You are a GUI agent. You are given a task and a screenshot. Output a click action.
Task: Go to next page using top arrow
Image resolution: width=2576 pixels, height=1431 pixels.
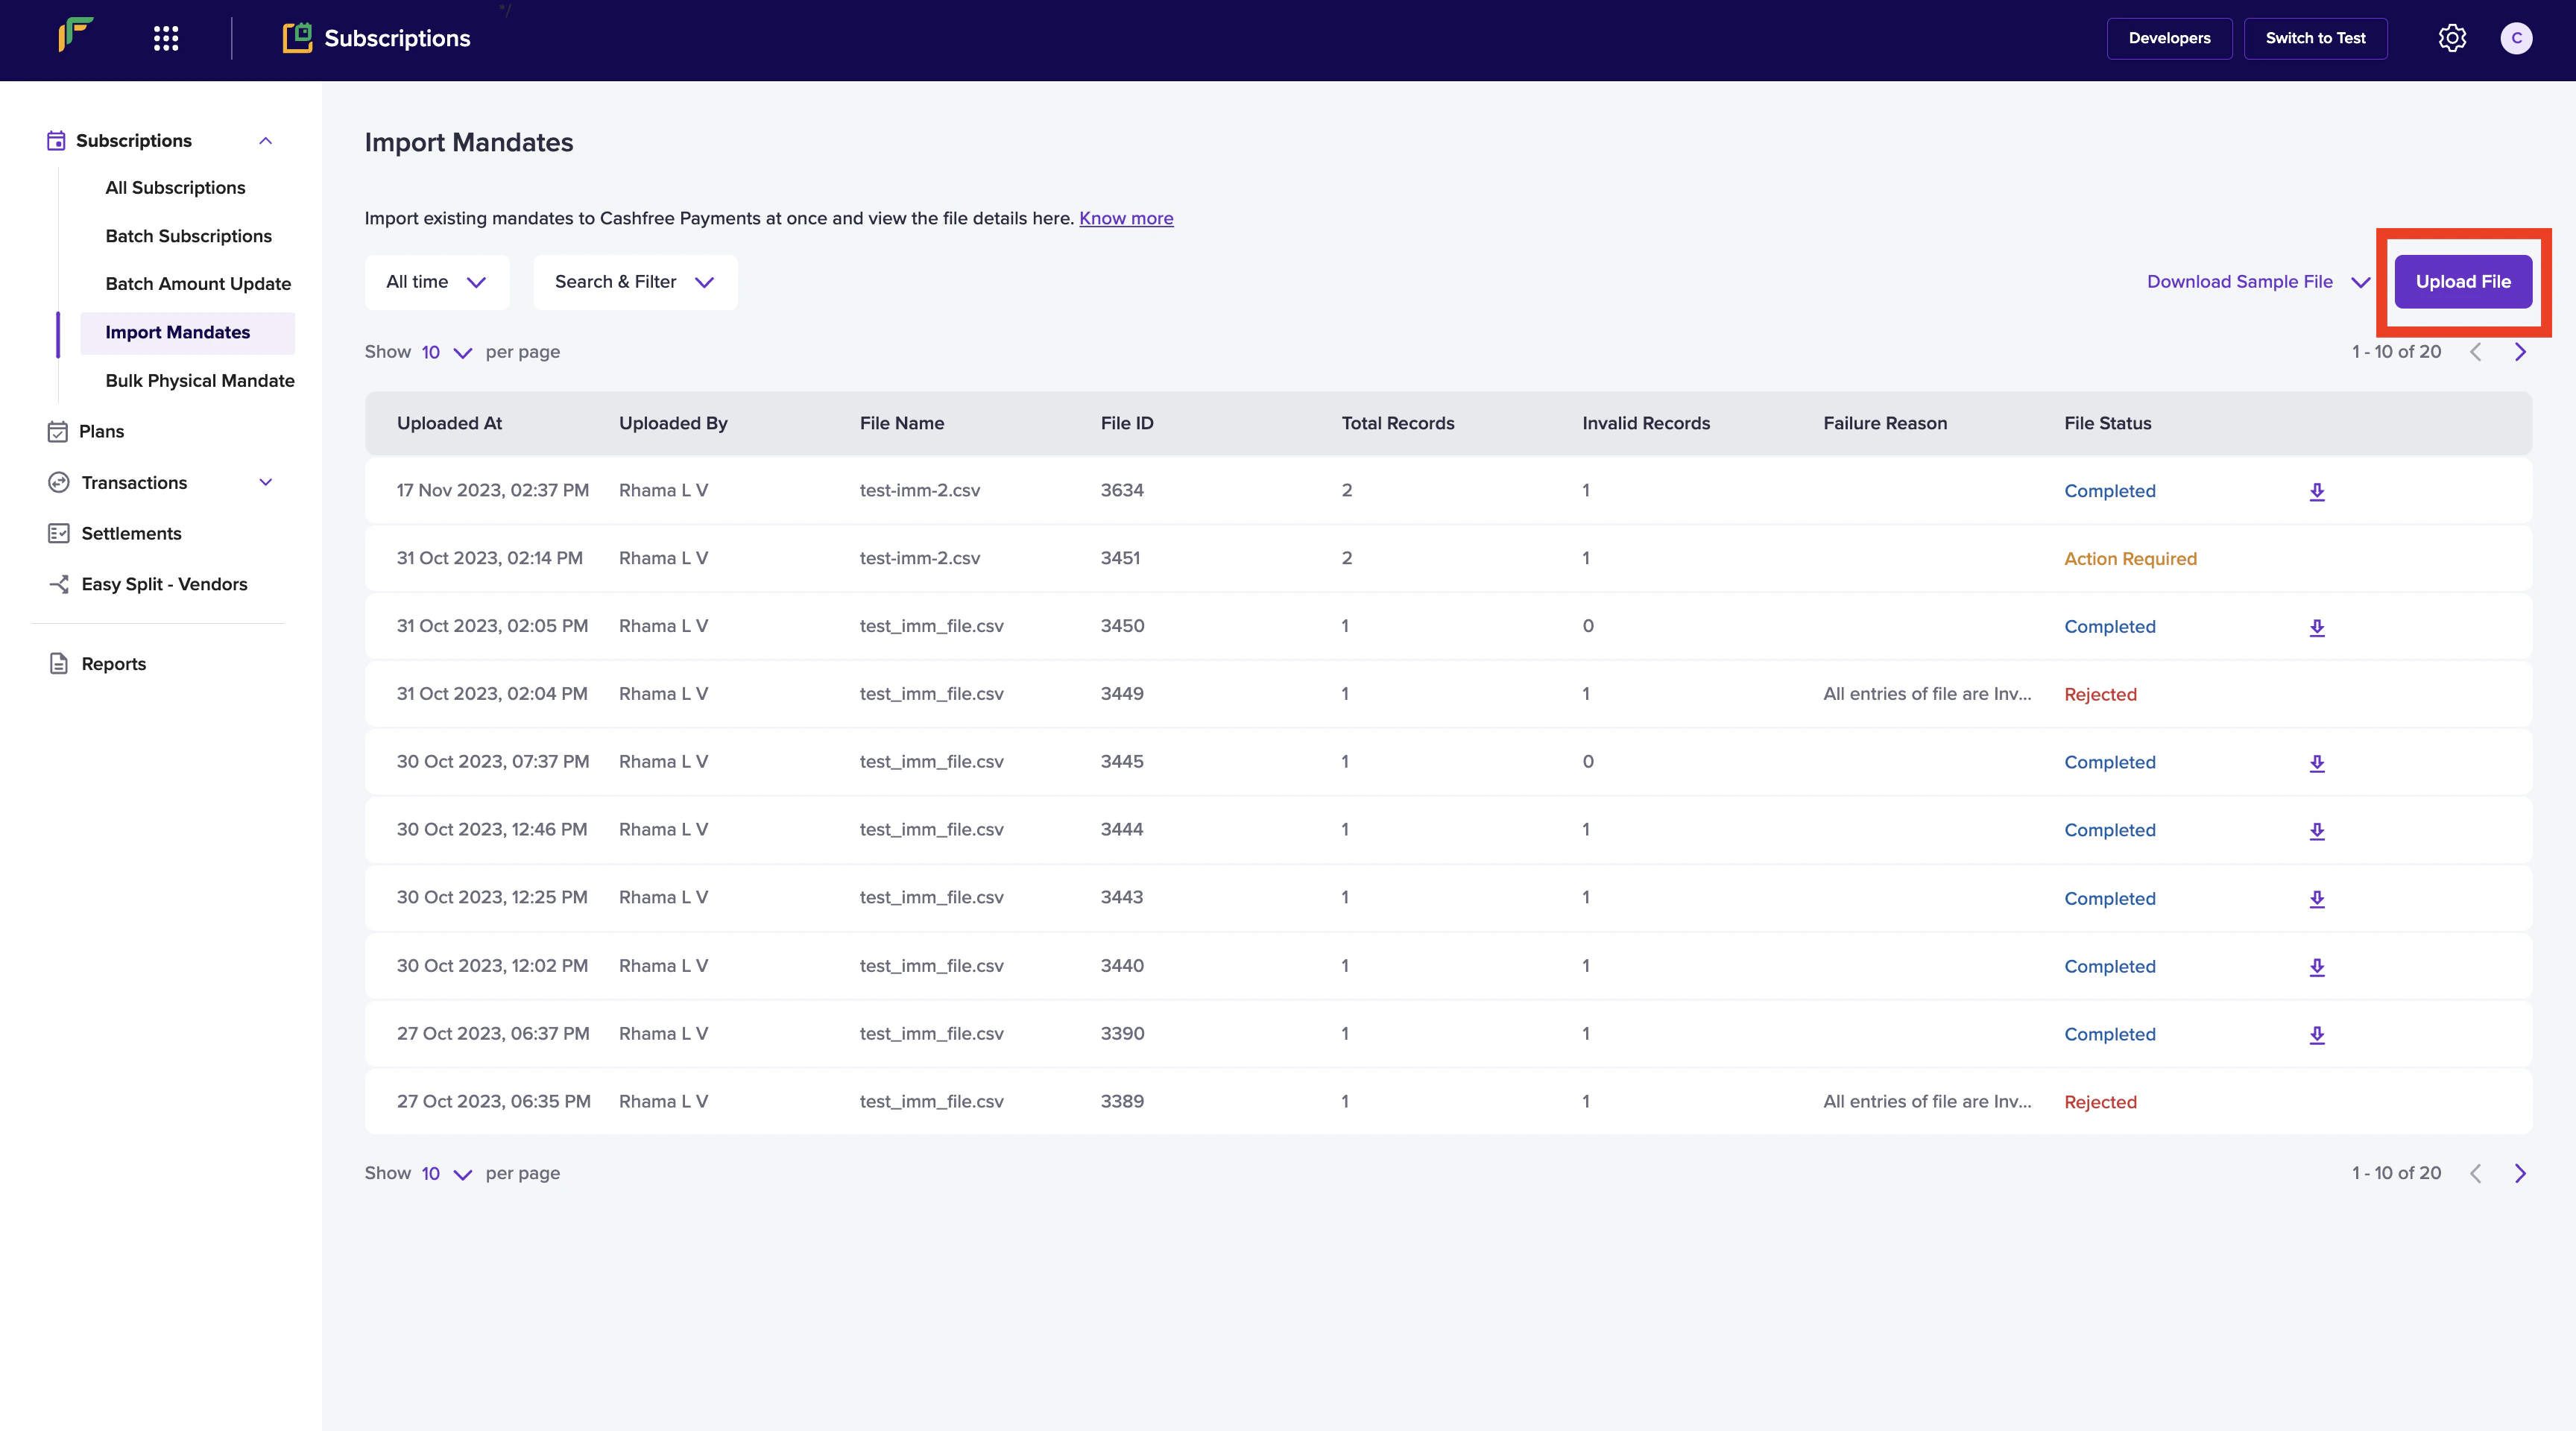[x=2520, y=352]
